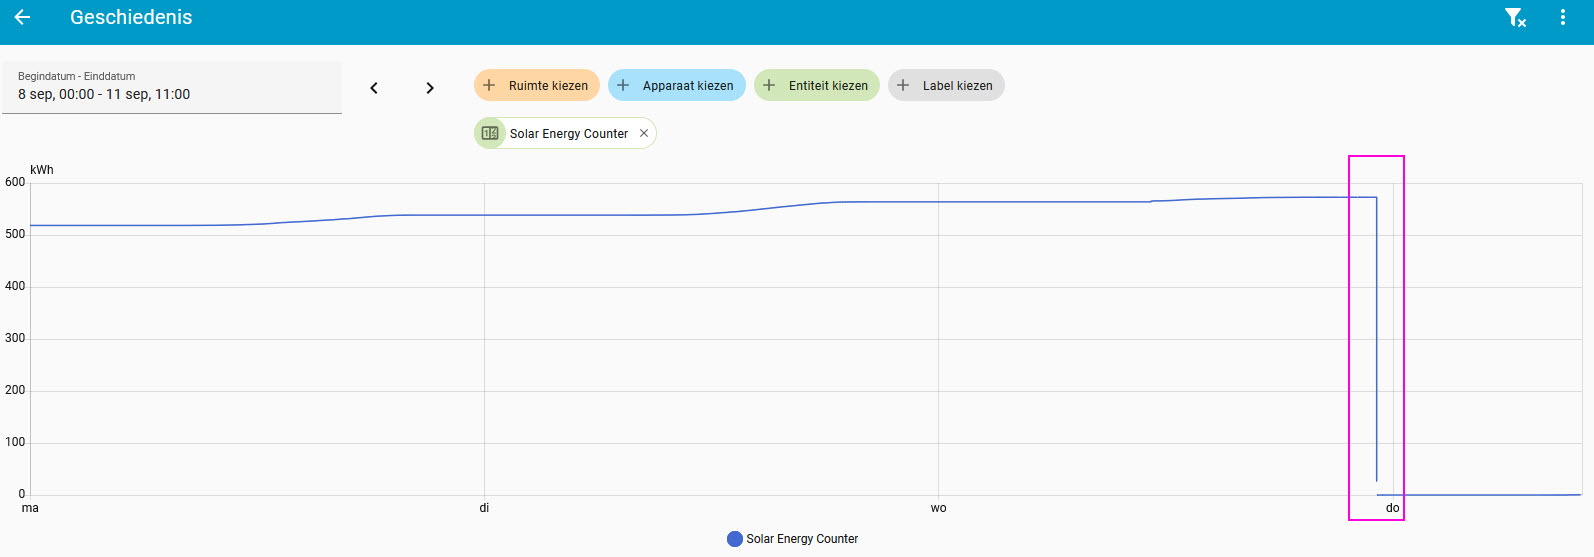Click the 'di' x-axis label

tap(484, 508)
